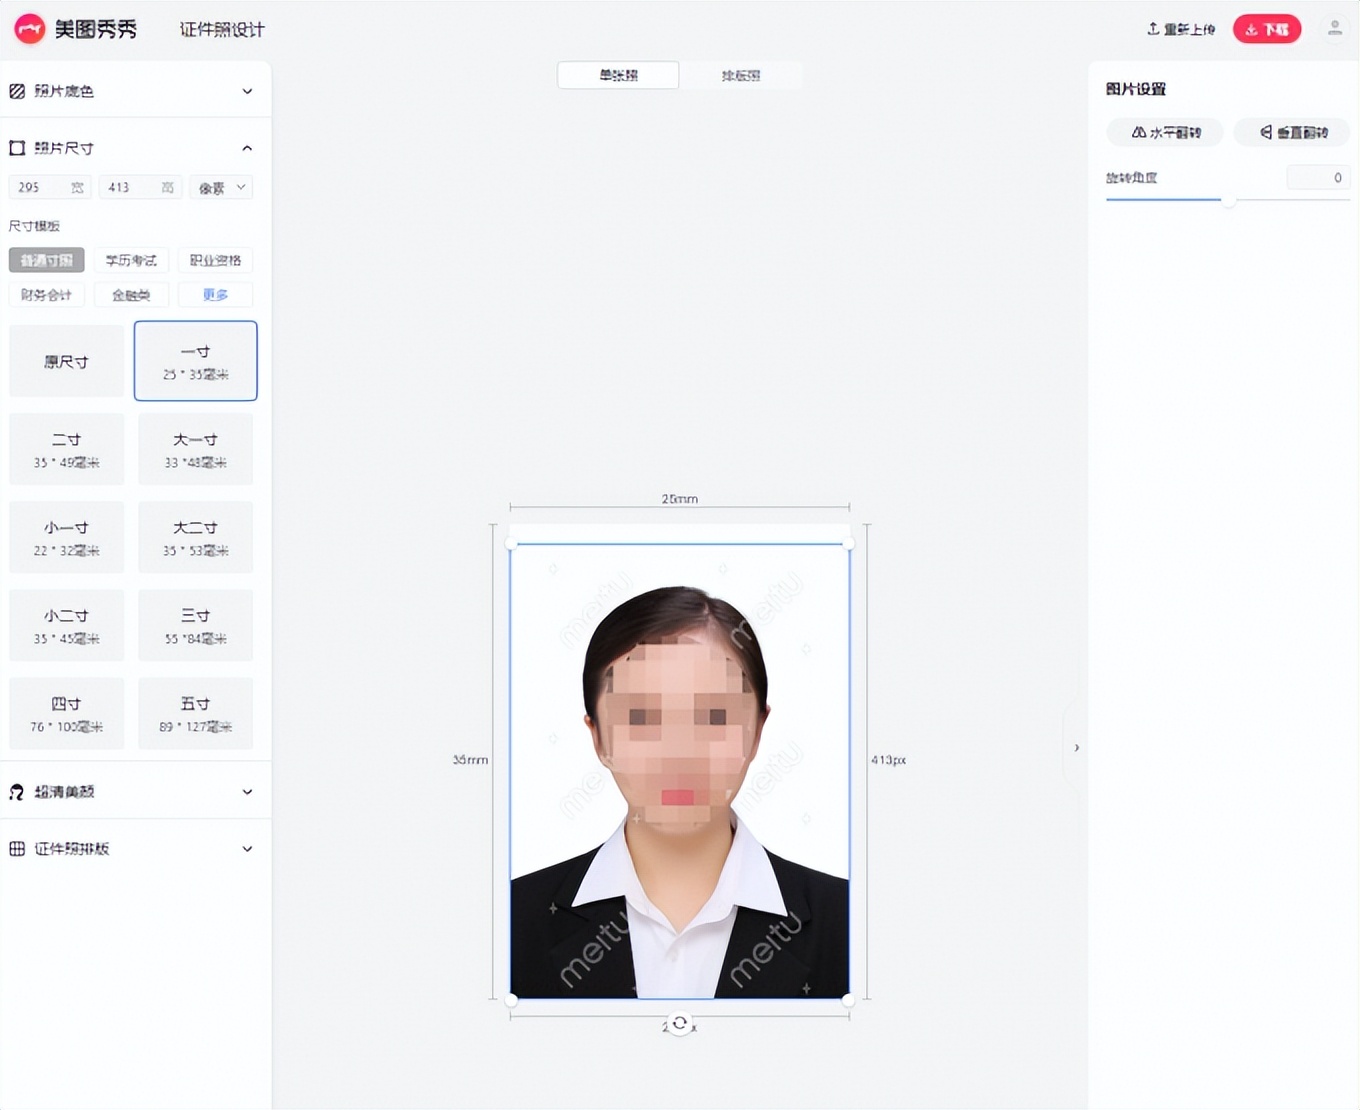
Task: Click the 证件照排版 grid icon
Action: coord(17,848)
